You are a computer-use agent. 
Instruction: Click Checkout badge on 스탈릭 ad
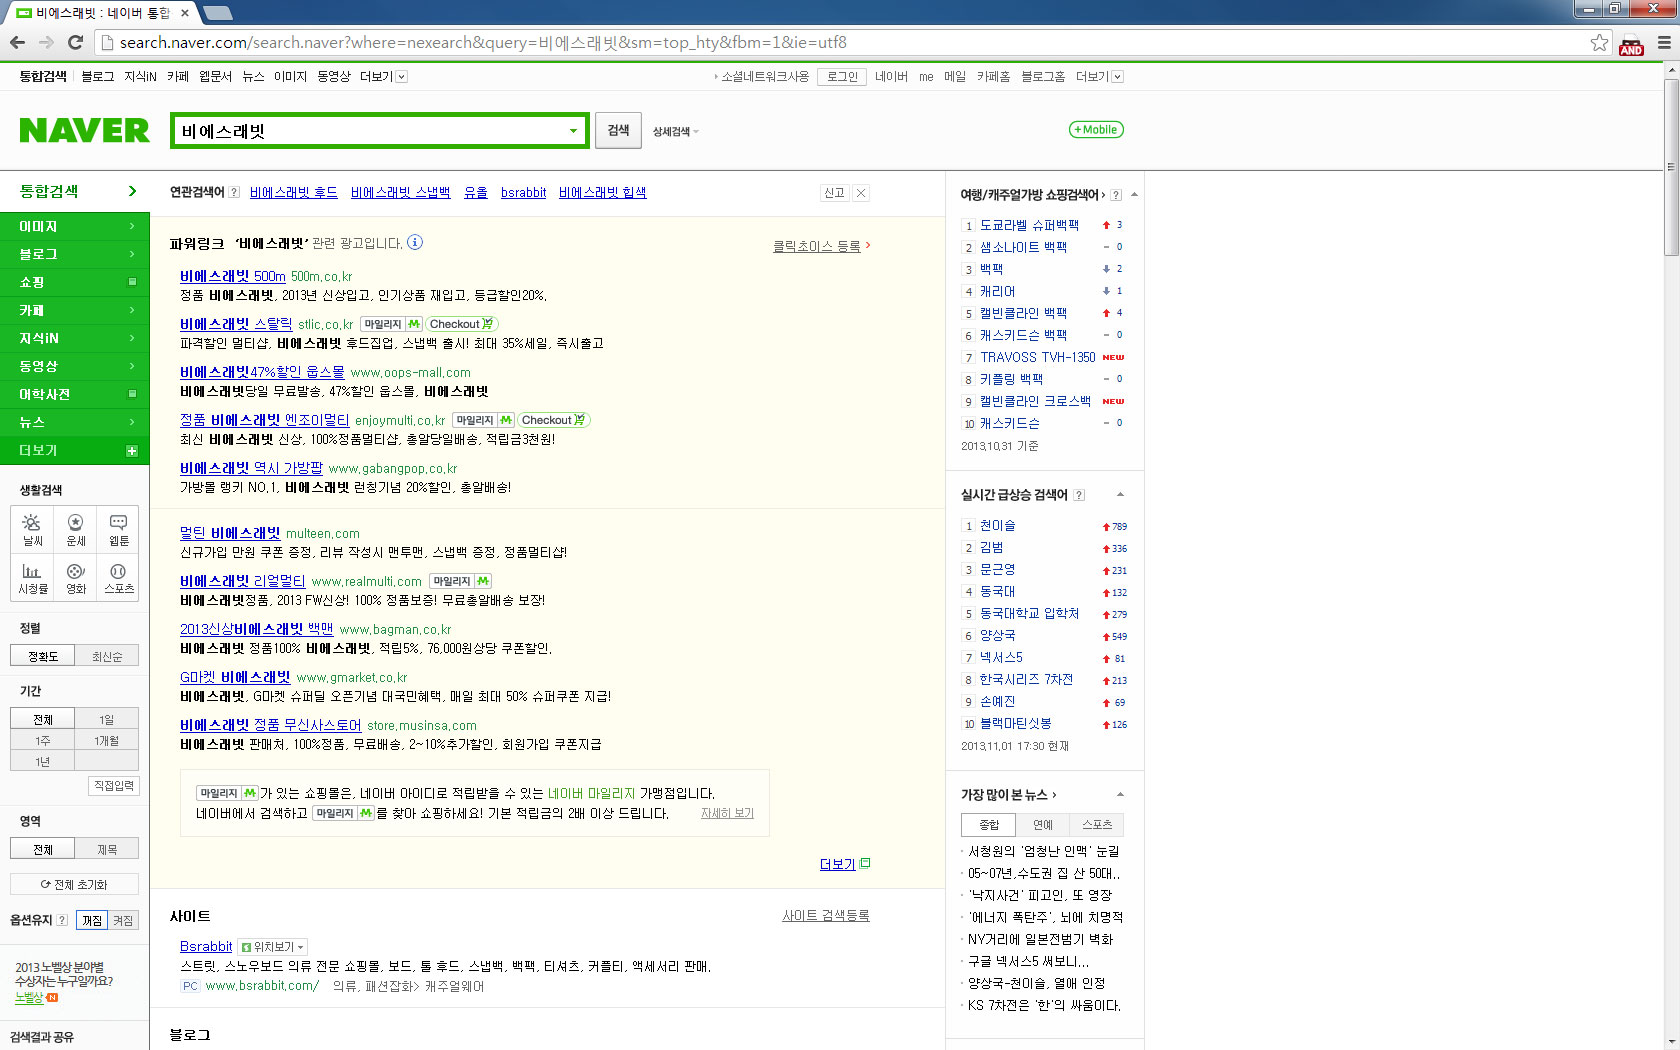[461, 324]
